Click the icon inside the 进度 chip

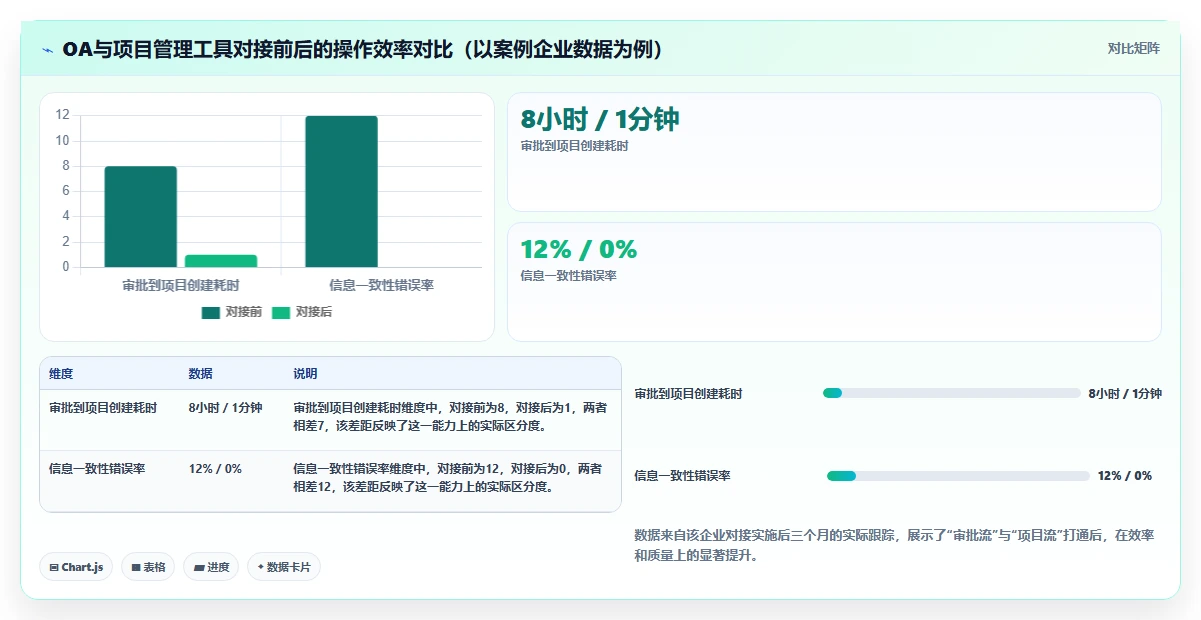[x=198, y=567]
